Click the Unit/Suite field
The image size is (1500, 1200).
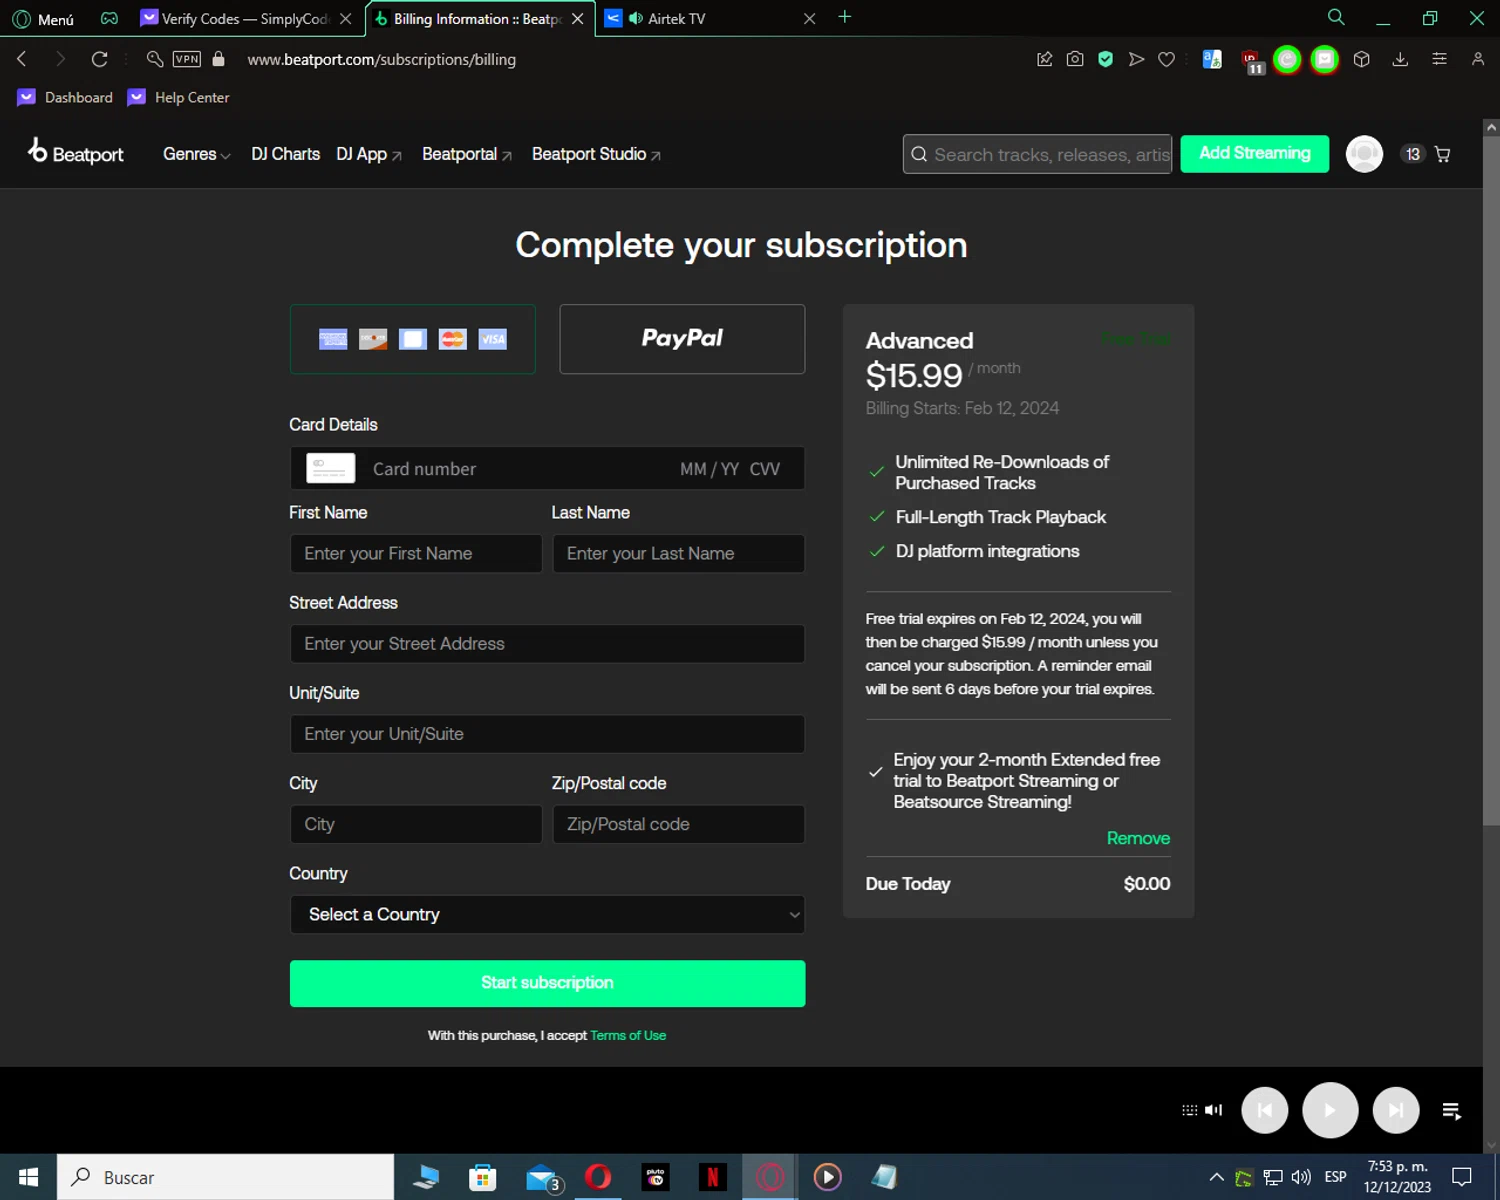tap(547, 733)
